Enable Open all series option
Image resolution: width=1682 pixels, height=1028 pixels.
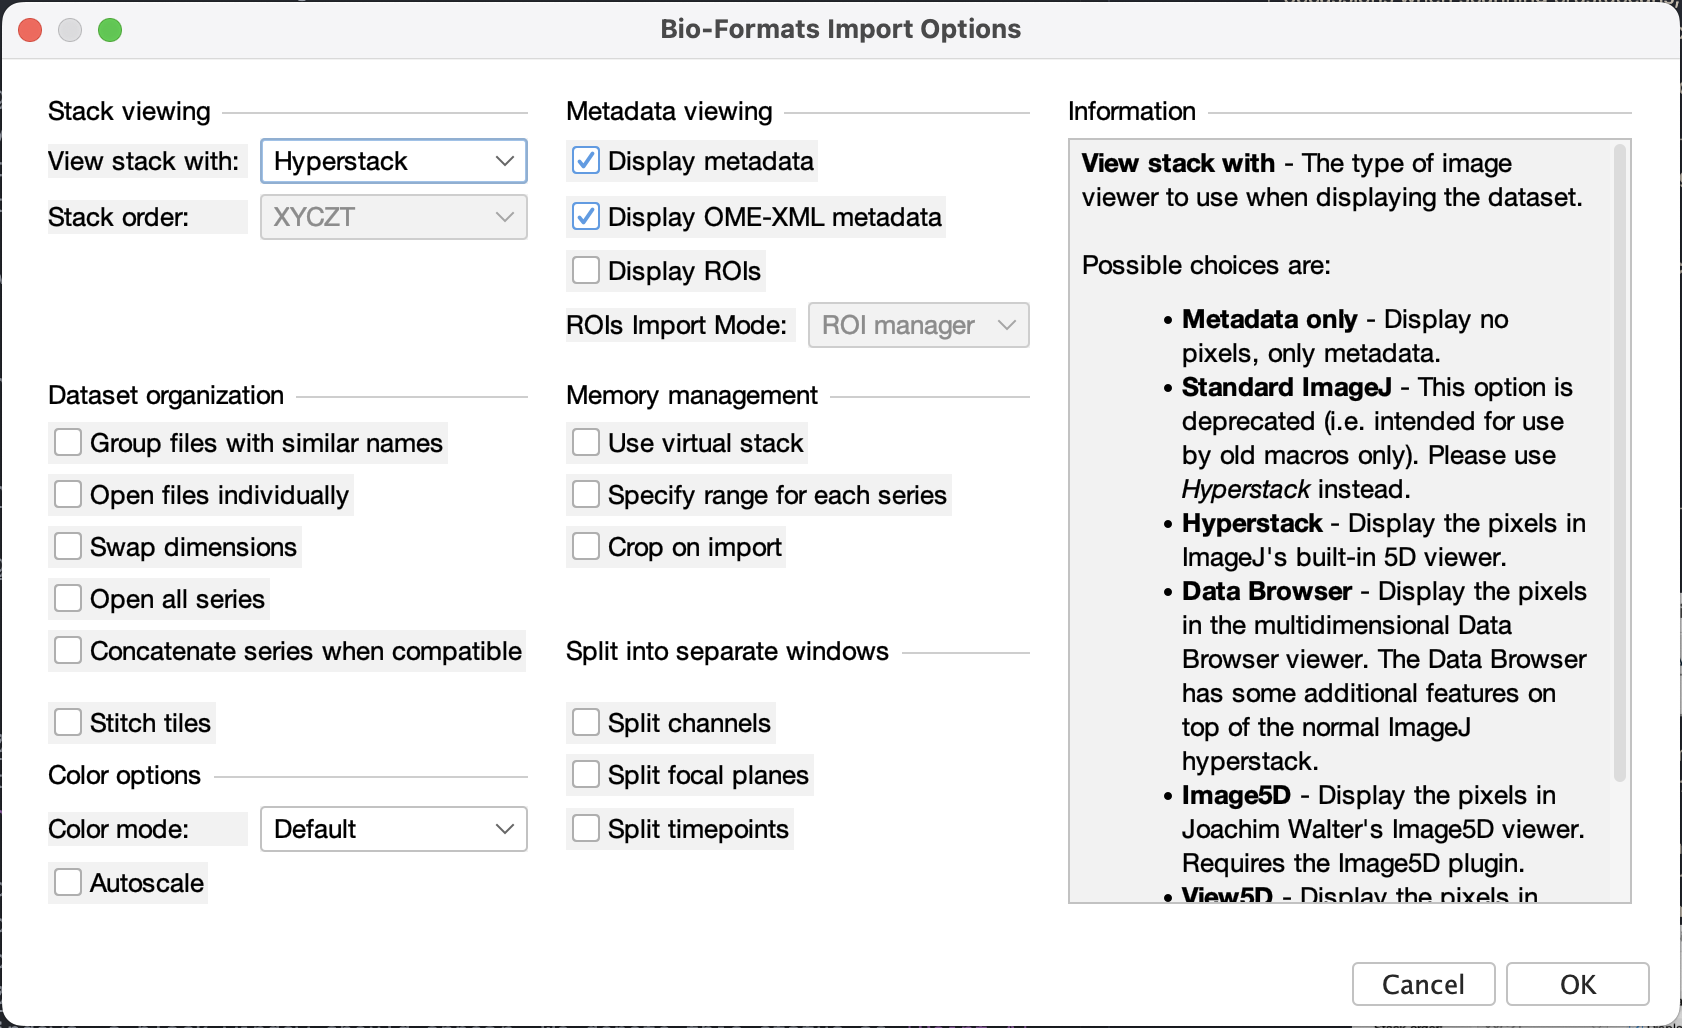coord(68,599)
